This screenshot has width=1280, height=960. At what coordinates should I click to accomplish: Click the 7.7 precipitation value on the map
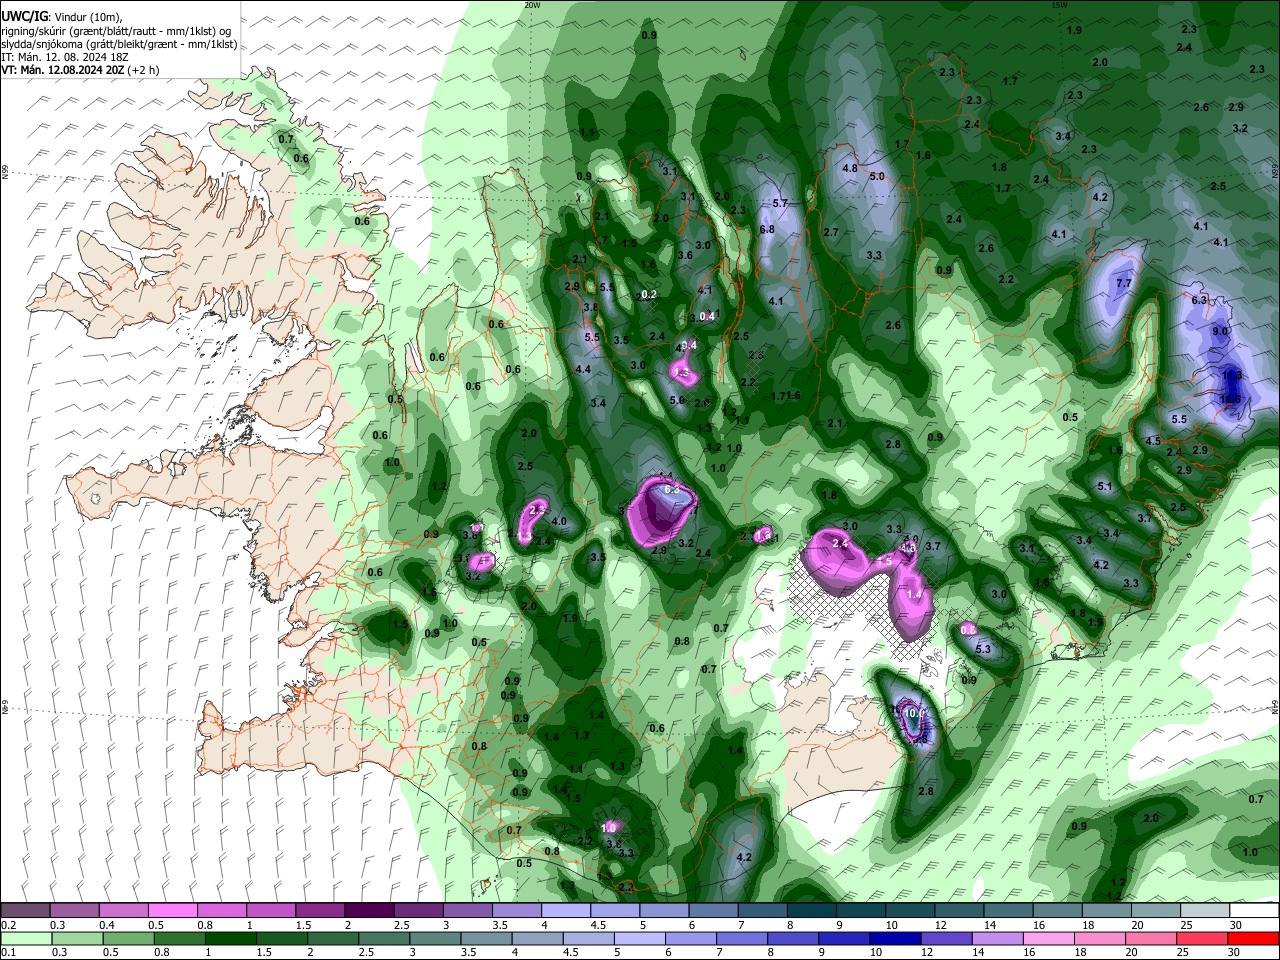click(1123, 283)
